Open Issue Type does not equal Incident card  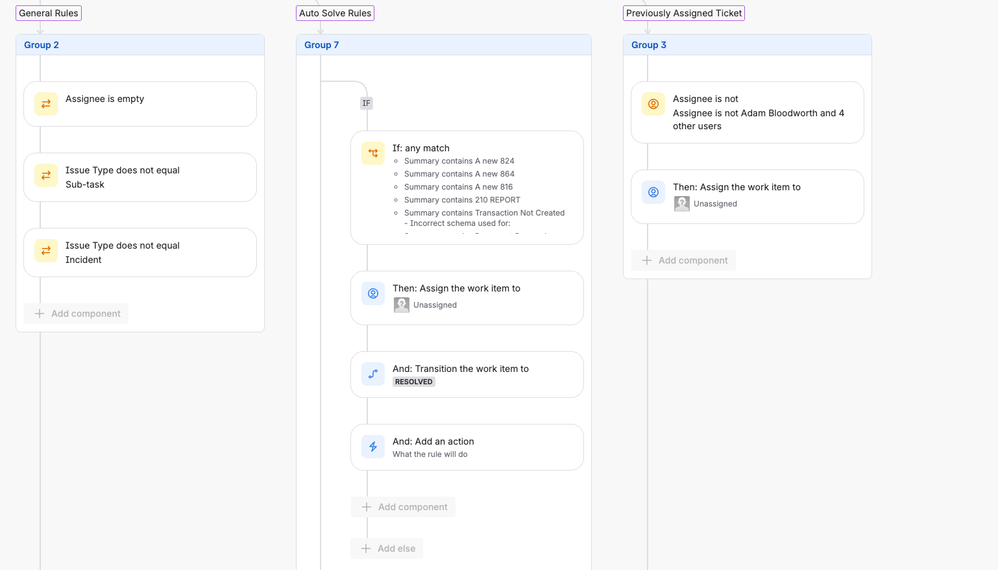140,253
